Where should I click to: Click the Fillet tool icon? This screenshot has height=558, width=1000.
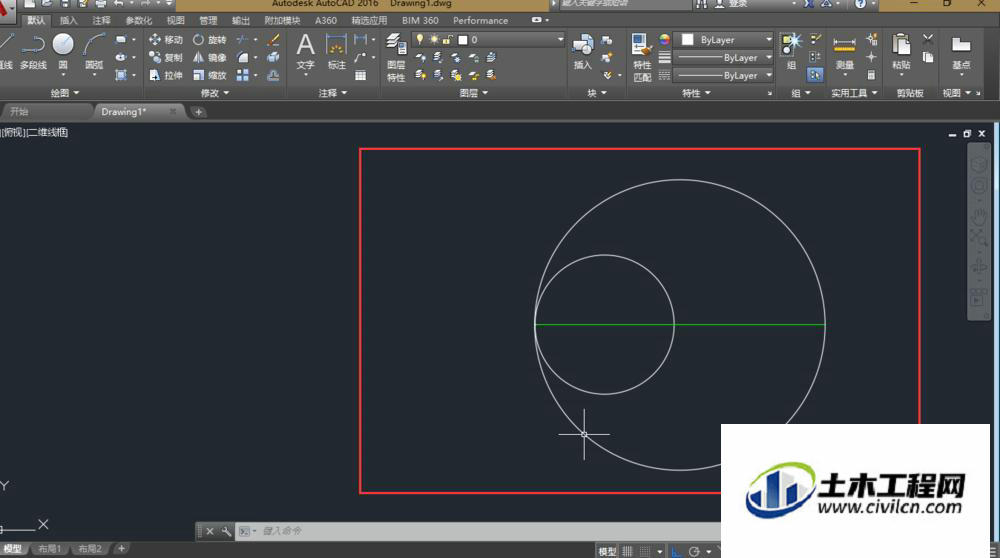242,57
